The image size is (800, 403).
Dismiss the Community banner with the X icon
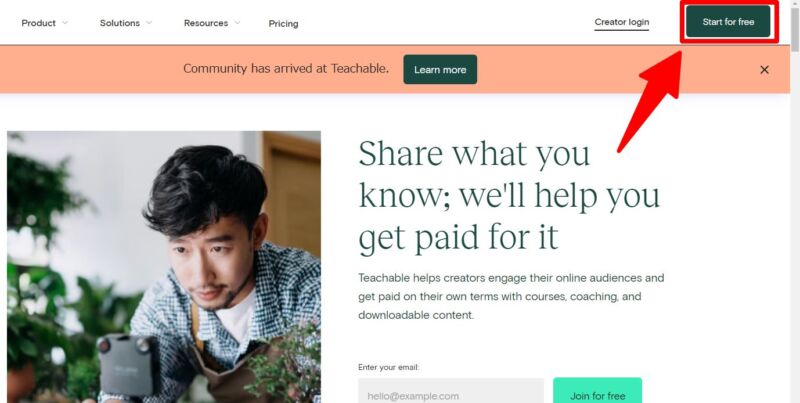coord(764,70)
